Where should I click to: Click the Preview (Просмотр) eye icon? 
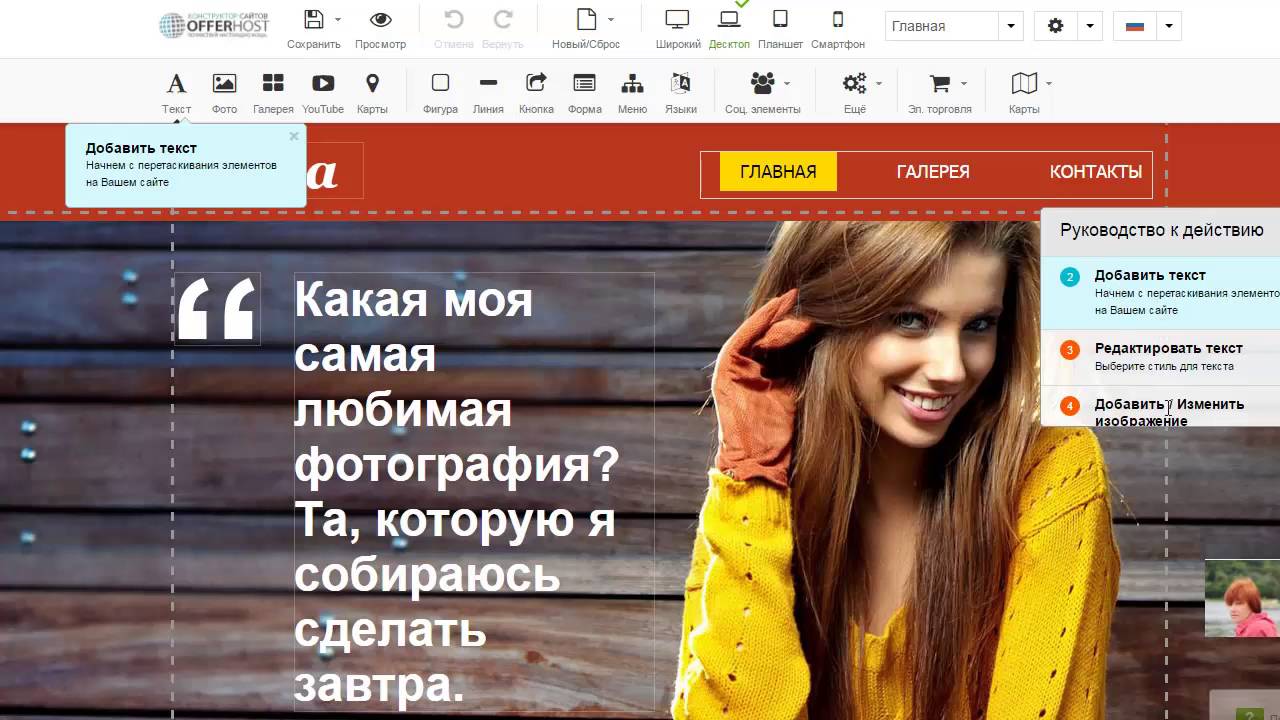tap(380, 19)
